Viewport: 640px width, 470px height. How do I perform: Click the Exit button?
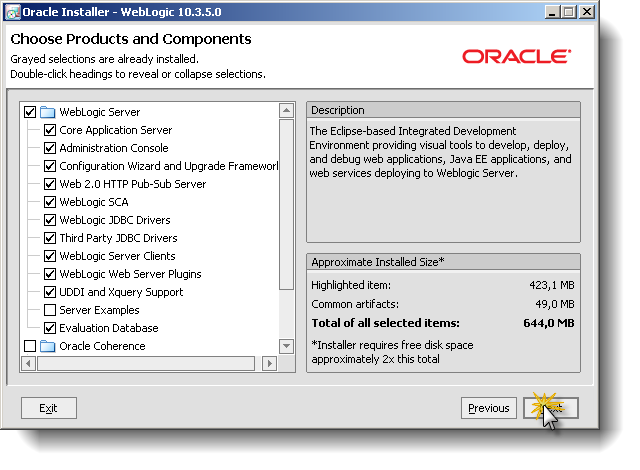pyautogui.click(x=49, y=408)
